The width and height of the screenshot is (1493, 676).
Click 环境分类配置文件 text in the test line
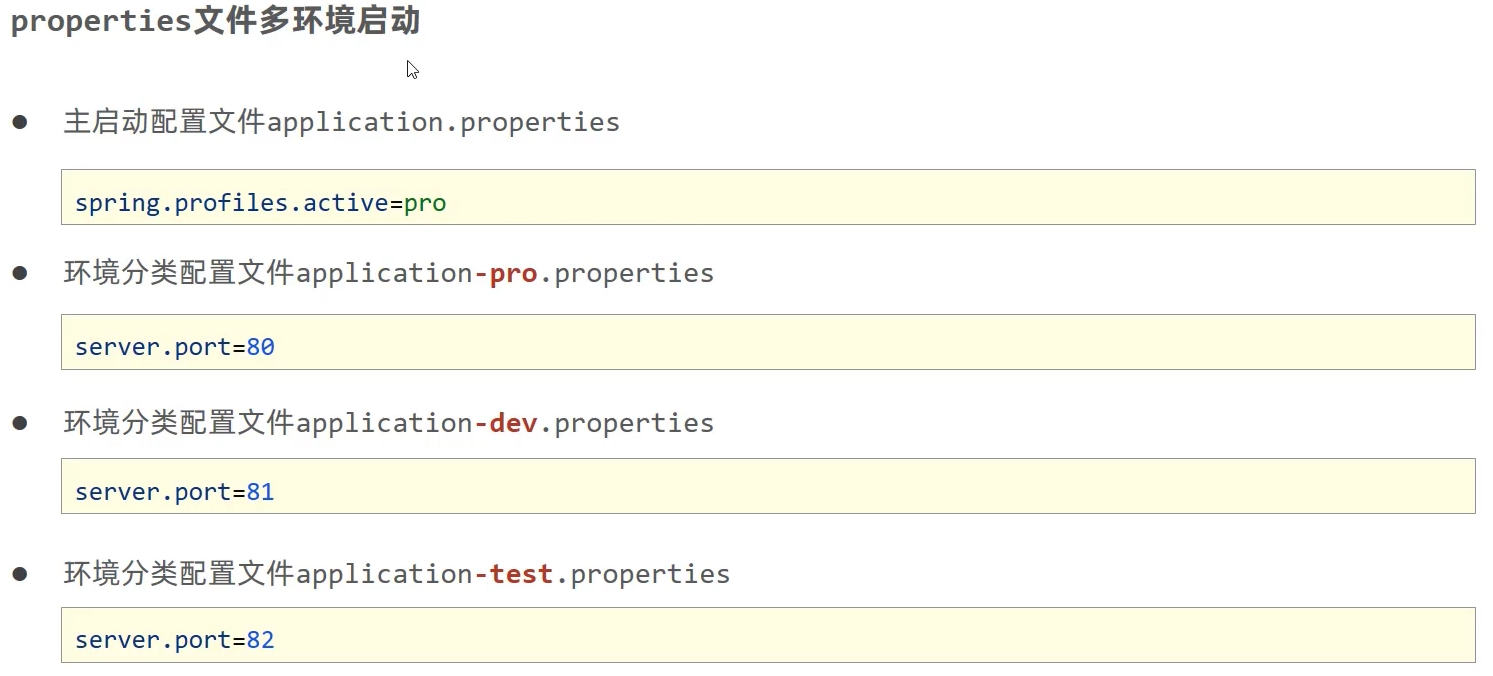[x=179, y=574]
